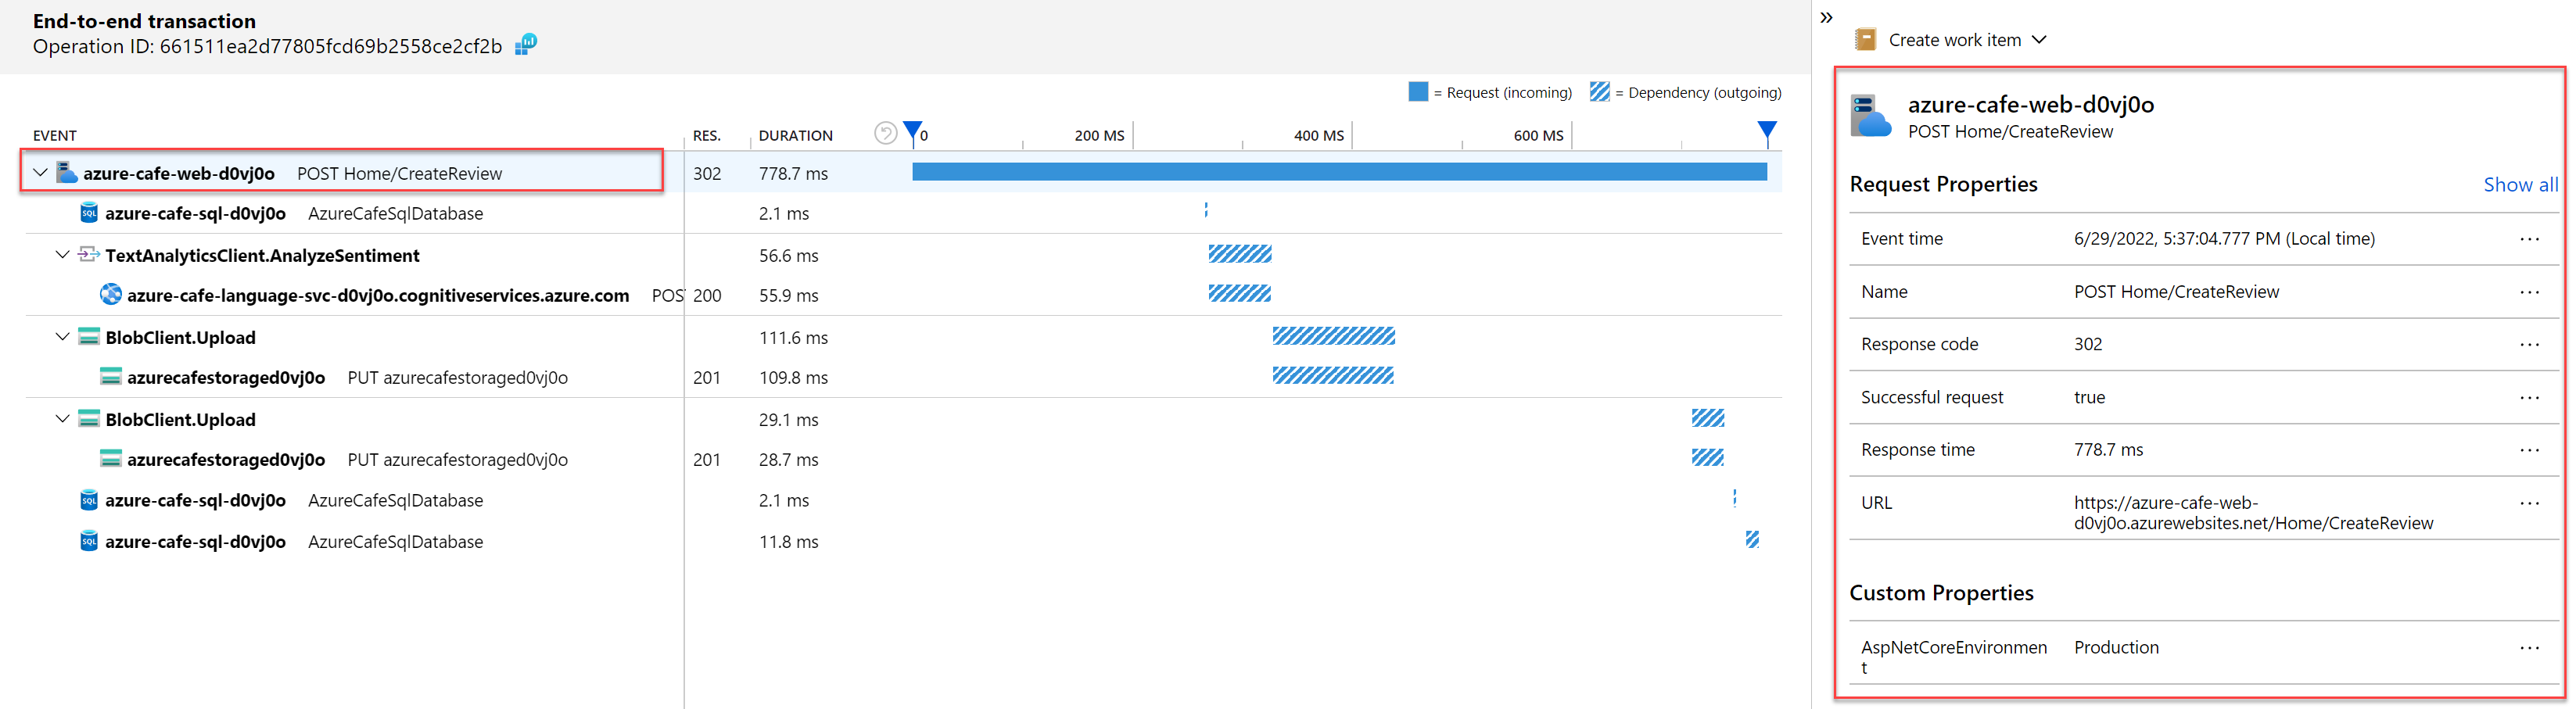Open ellipsis menu for Response code row
This screenshot has height=709, width=2576.
[x=2529, y=344]
